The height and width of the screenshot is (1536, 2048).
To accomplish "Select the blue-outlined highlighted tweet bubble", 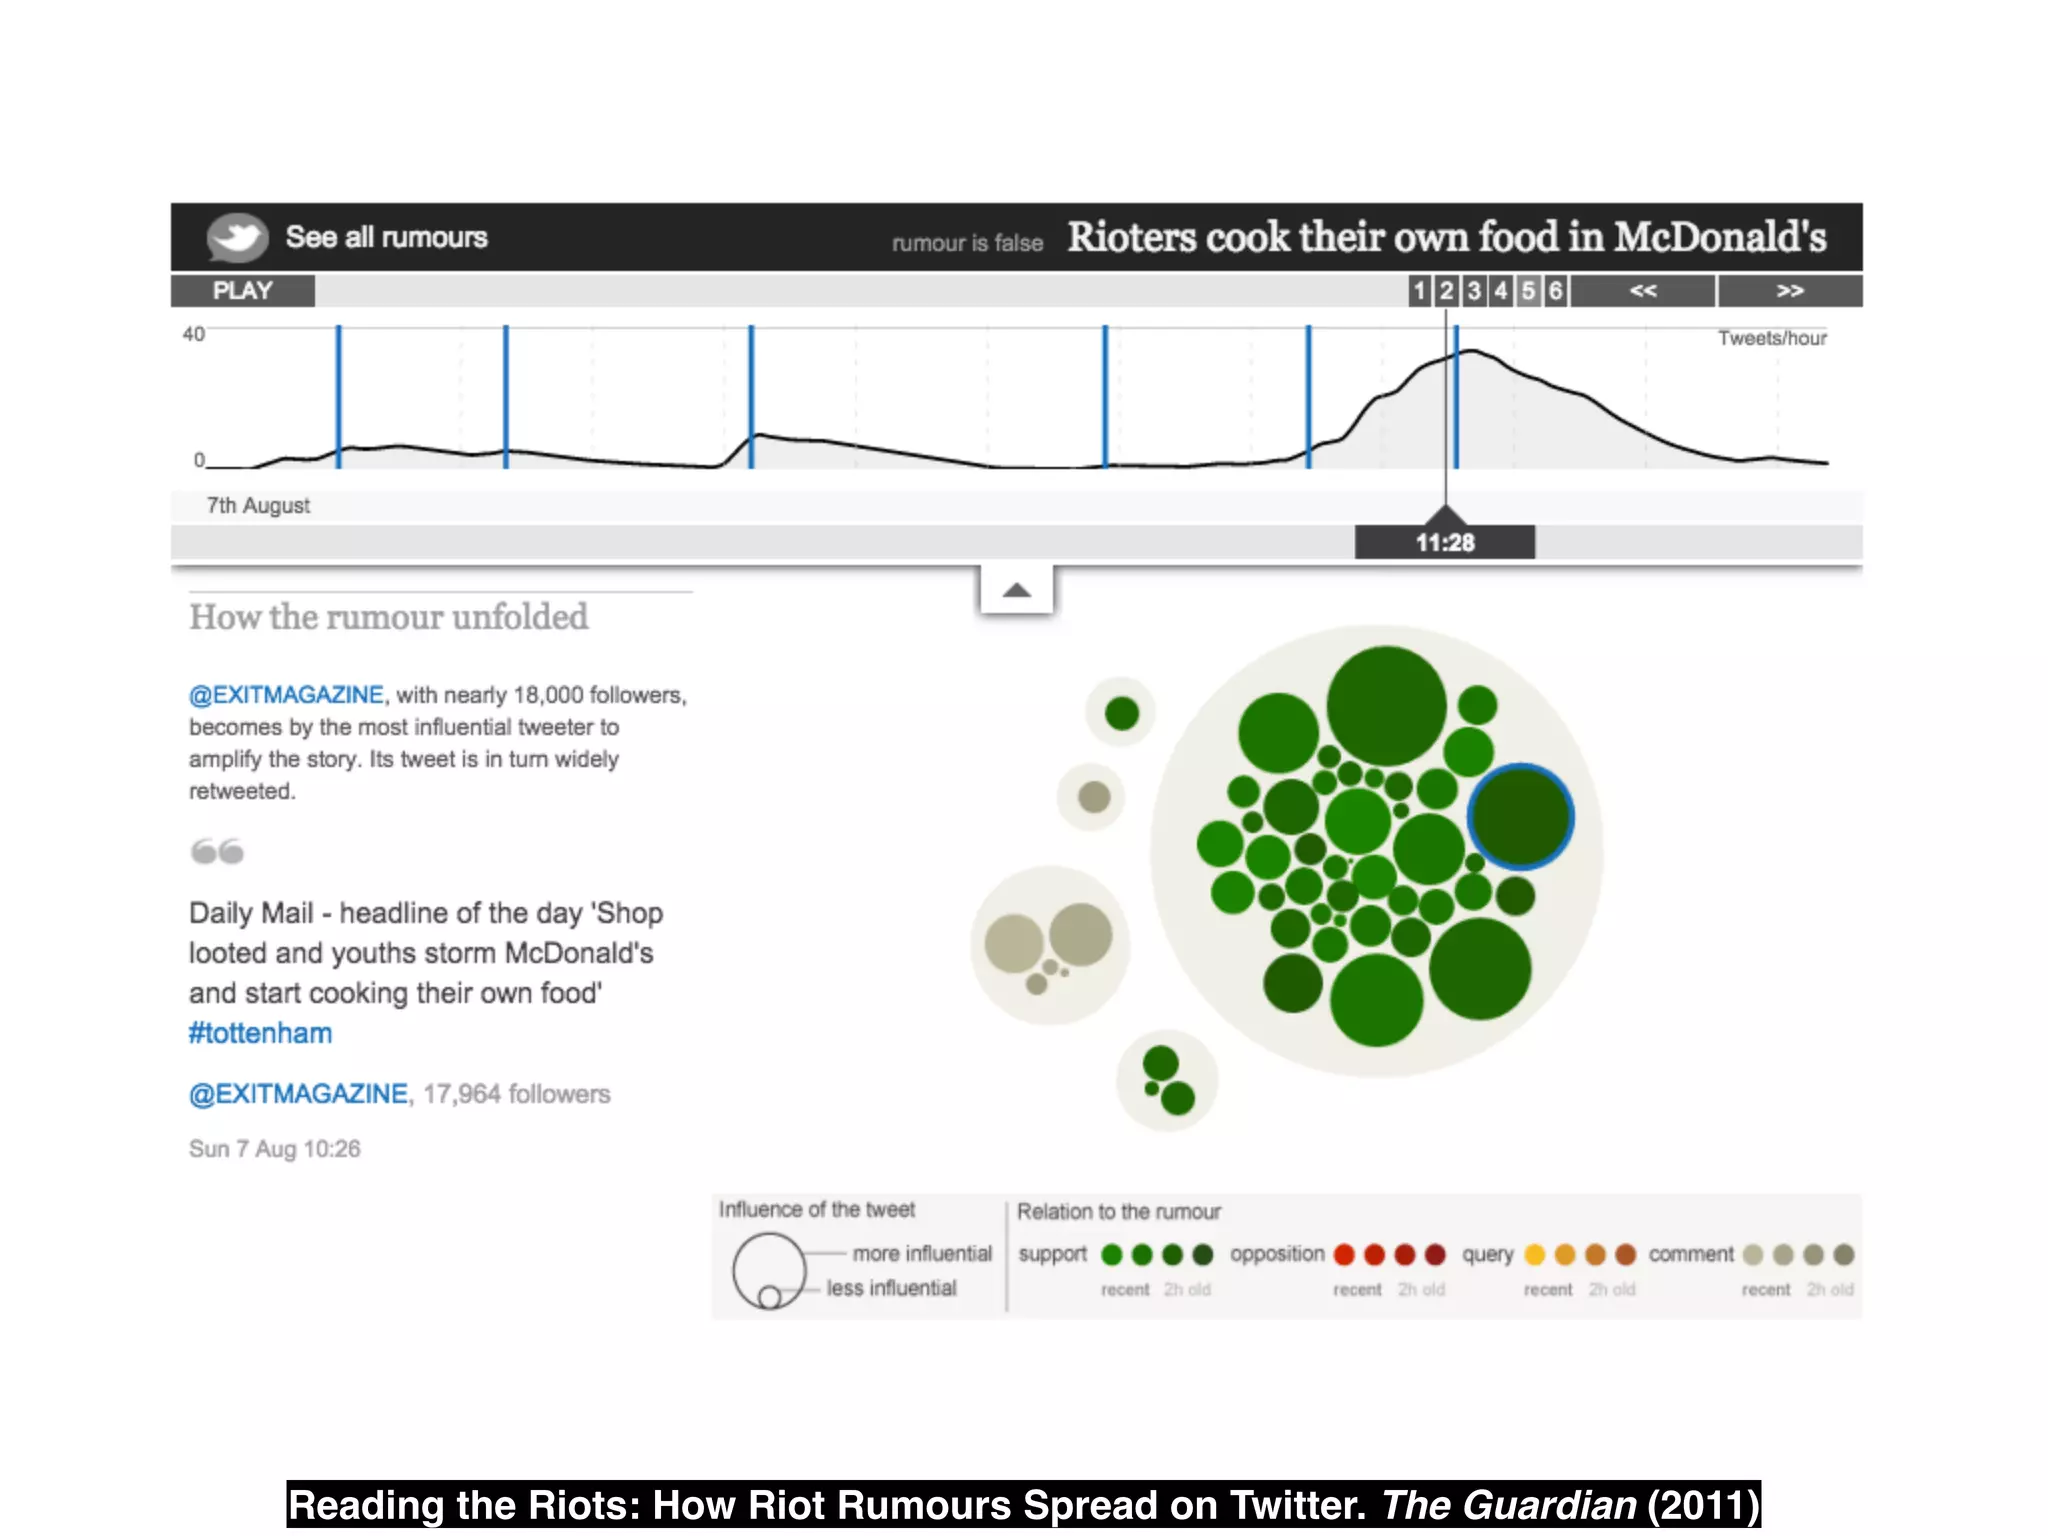I will (1520, 816).
